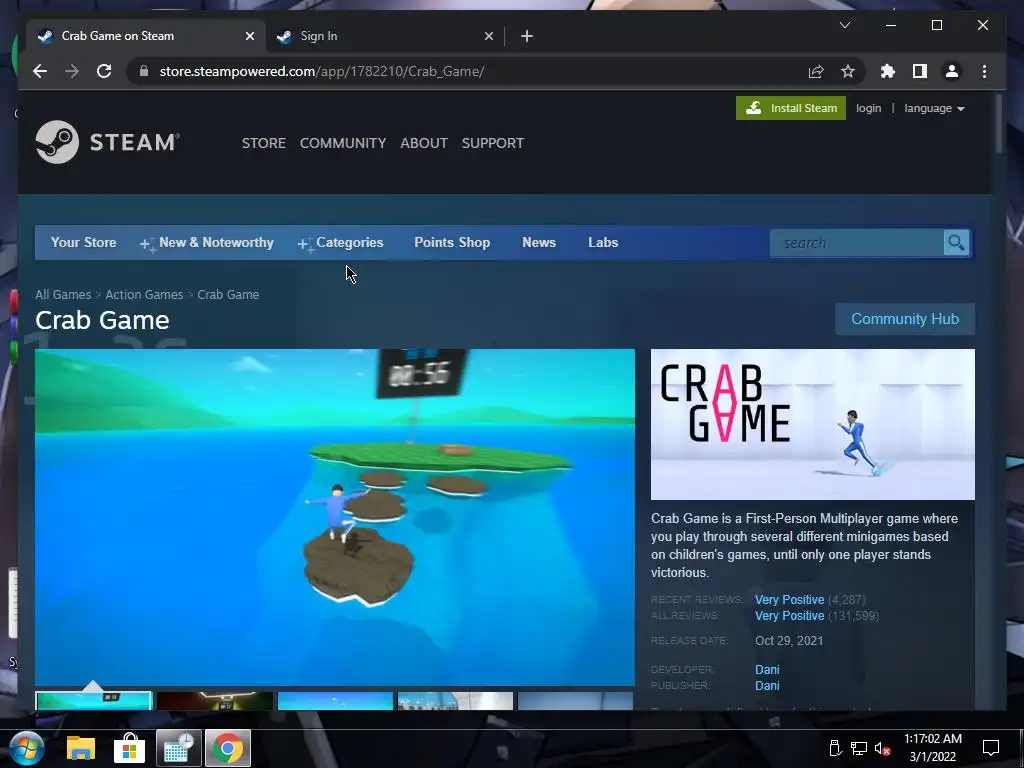Click the Chrome taskbar icon

[228, 748]
